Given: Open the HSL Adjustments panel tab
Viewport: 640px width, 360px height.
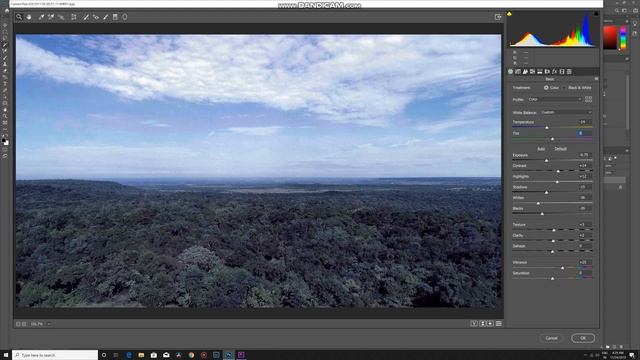Looking at the screenshot, I should (x=532, y=71).
